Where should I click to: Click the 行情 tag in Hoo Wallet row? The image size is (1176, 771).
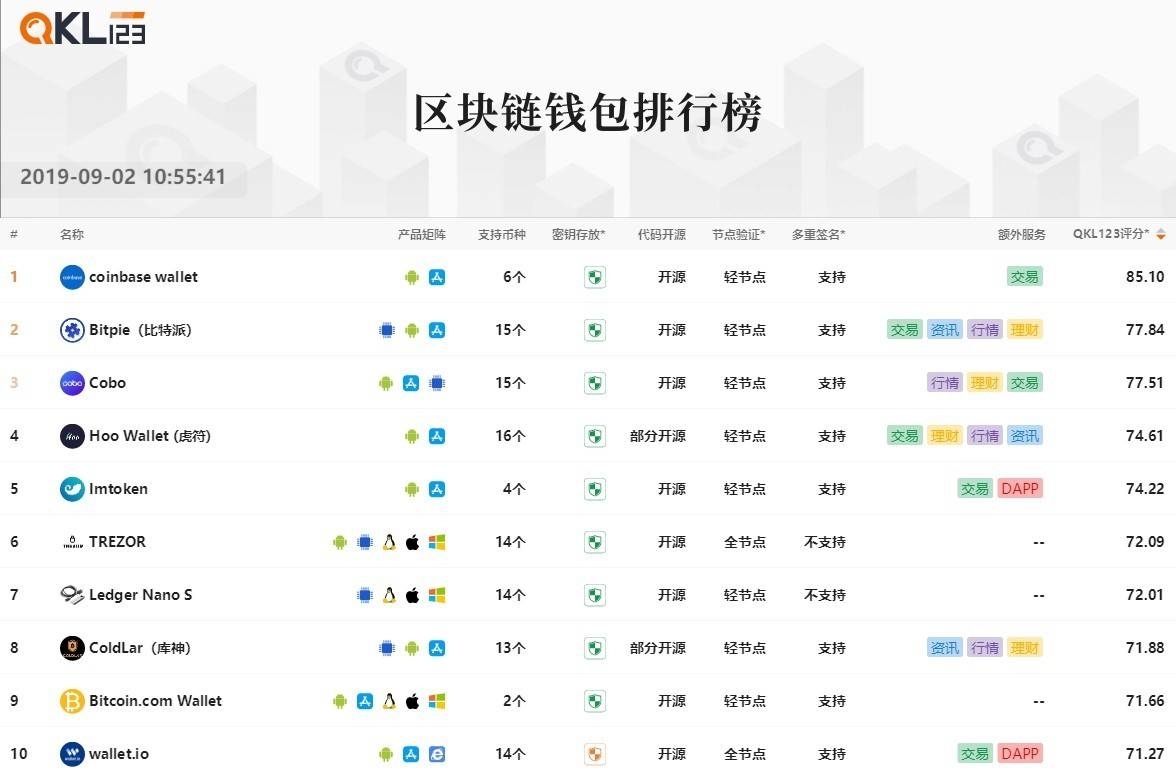tap(985, 436)
